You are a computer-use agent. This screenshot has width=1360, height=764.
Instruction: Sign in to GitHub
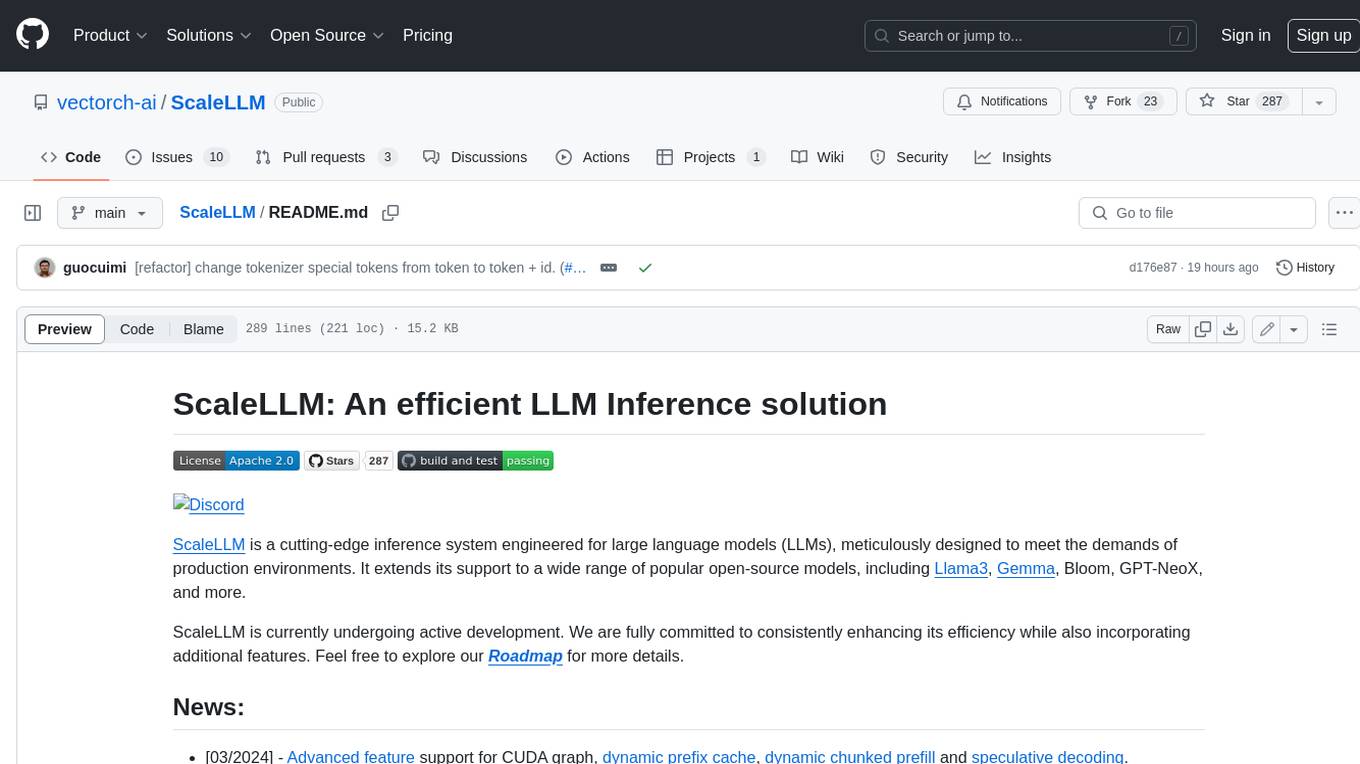click(x=1245, y=35)
